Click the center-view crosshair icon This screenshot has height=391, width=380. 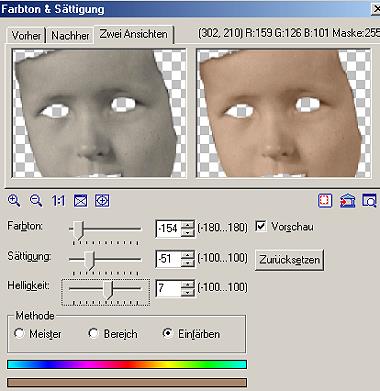[102, 201]
